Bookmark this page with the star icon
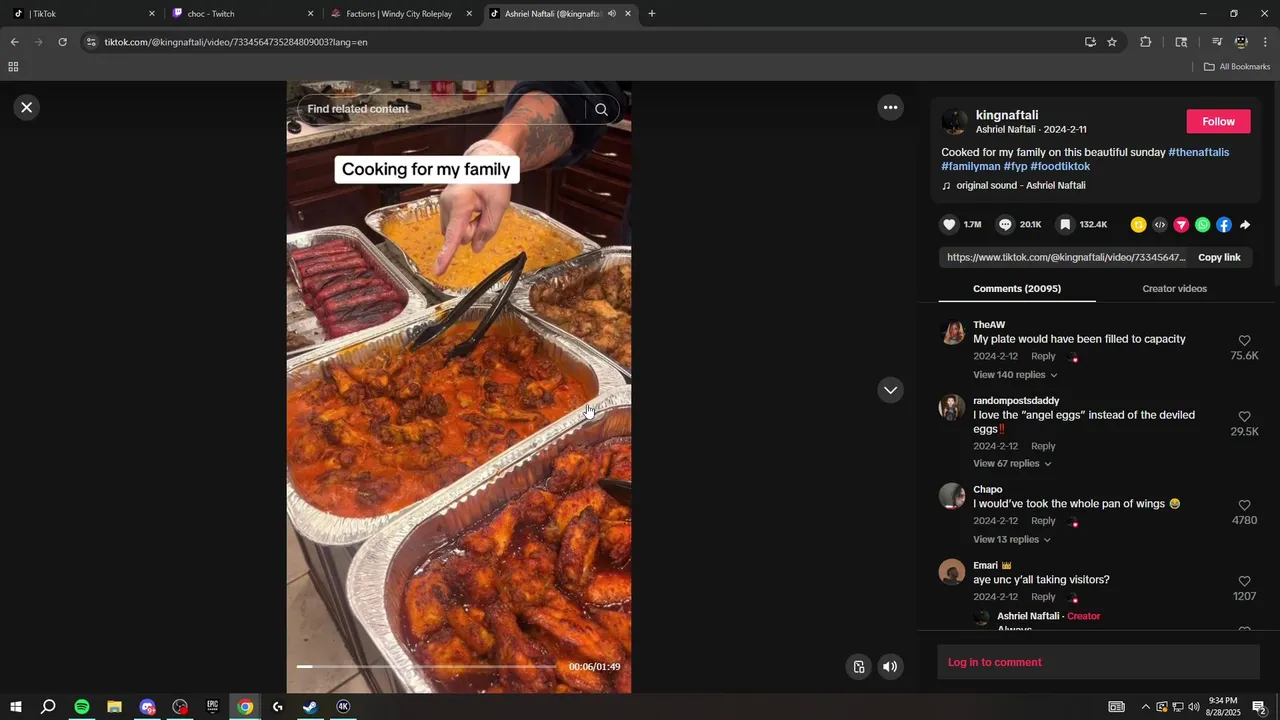 [x=1112, y=42]
